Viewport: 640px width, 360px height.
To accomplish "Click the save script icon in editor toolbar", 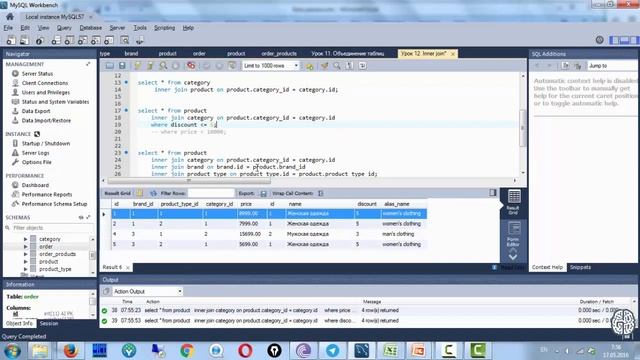I will pyautogui.click(x=122, y=66).
